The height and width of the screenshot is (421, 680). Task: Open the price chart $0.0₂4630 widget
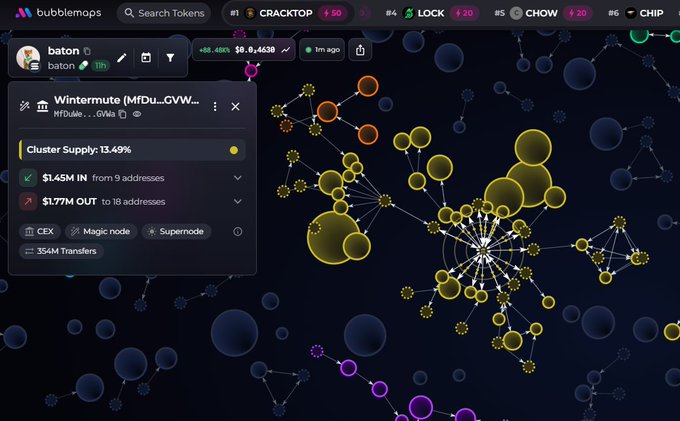click(x=244, y=50)
